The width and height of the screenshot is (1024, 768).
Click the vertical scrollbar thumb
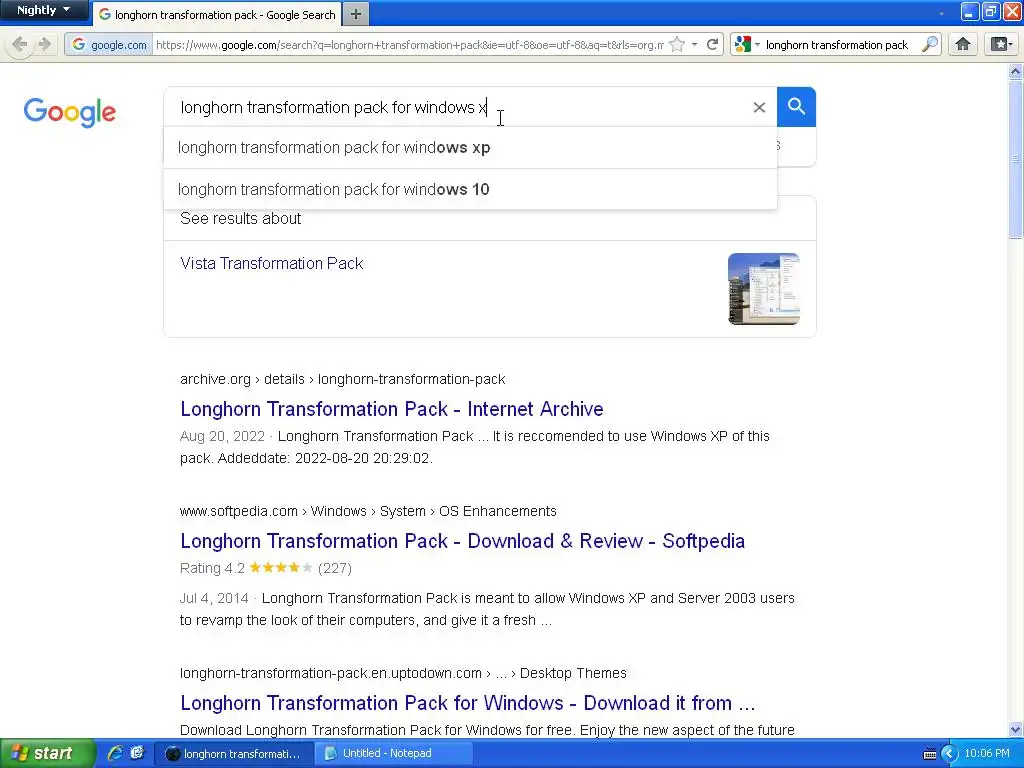click(1016, 159)
